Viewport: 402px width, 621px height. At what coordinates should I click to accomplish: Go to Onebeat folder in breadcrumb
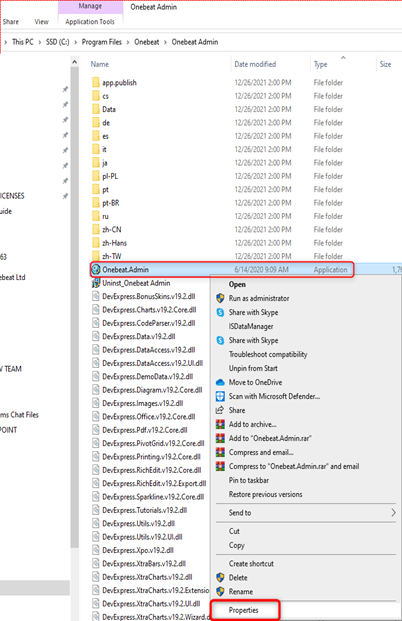[147, 42]
